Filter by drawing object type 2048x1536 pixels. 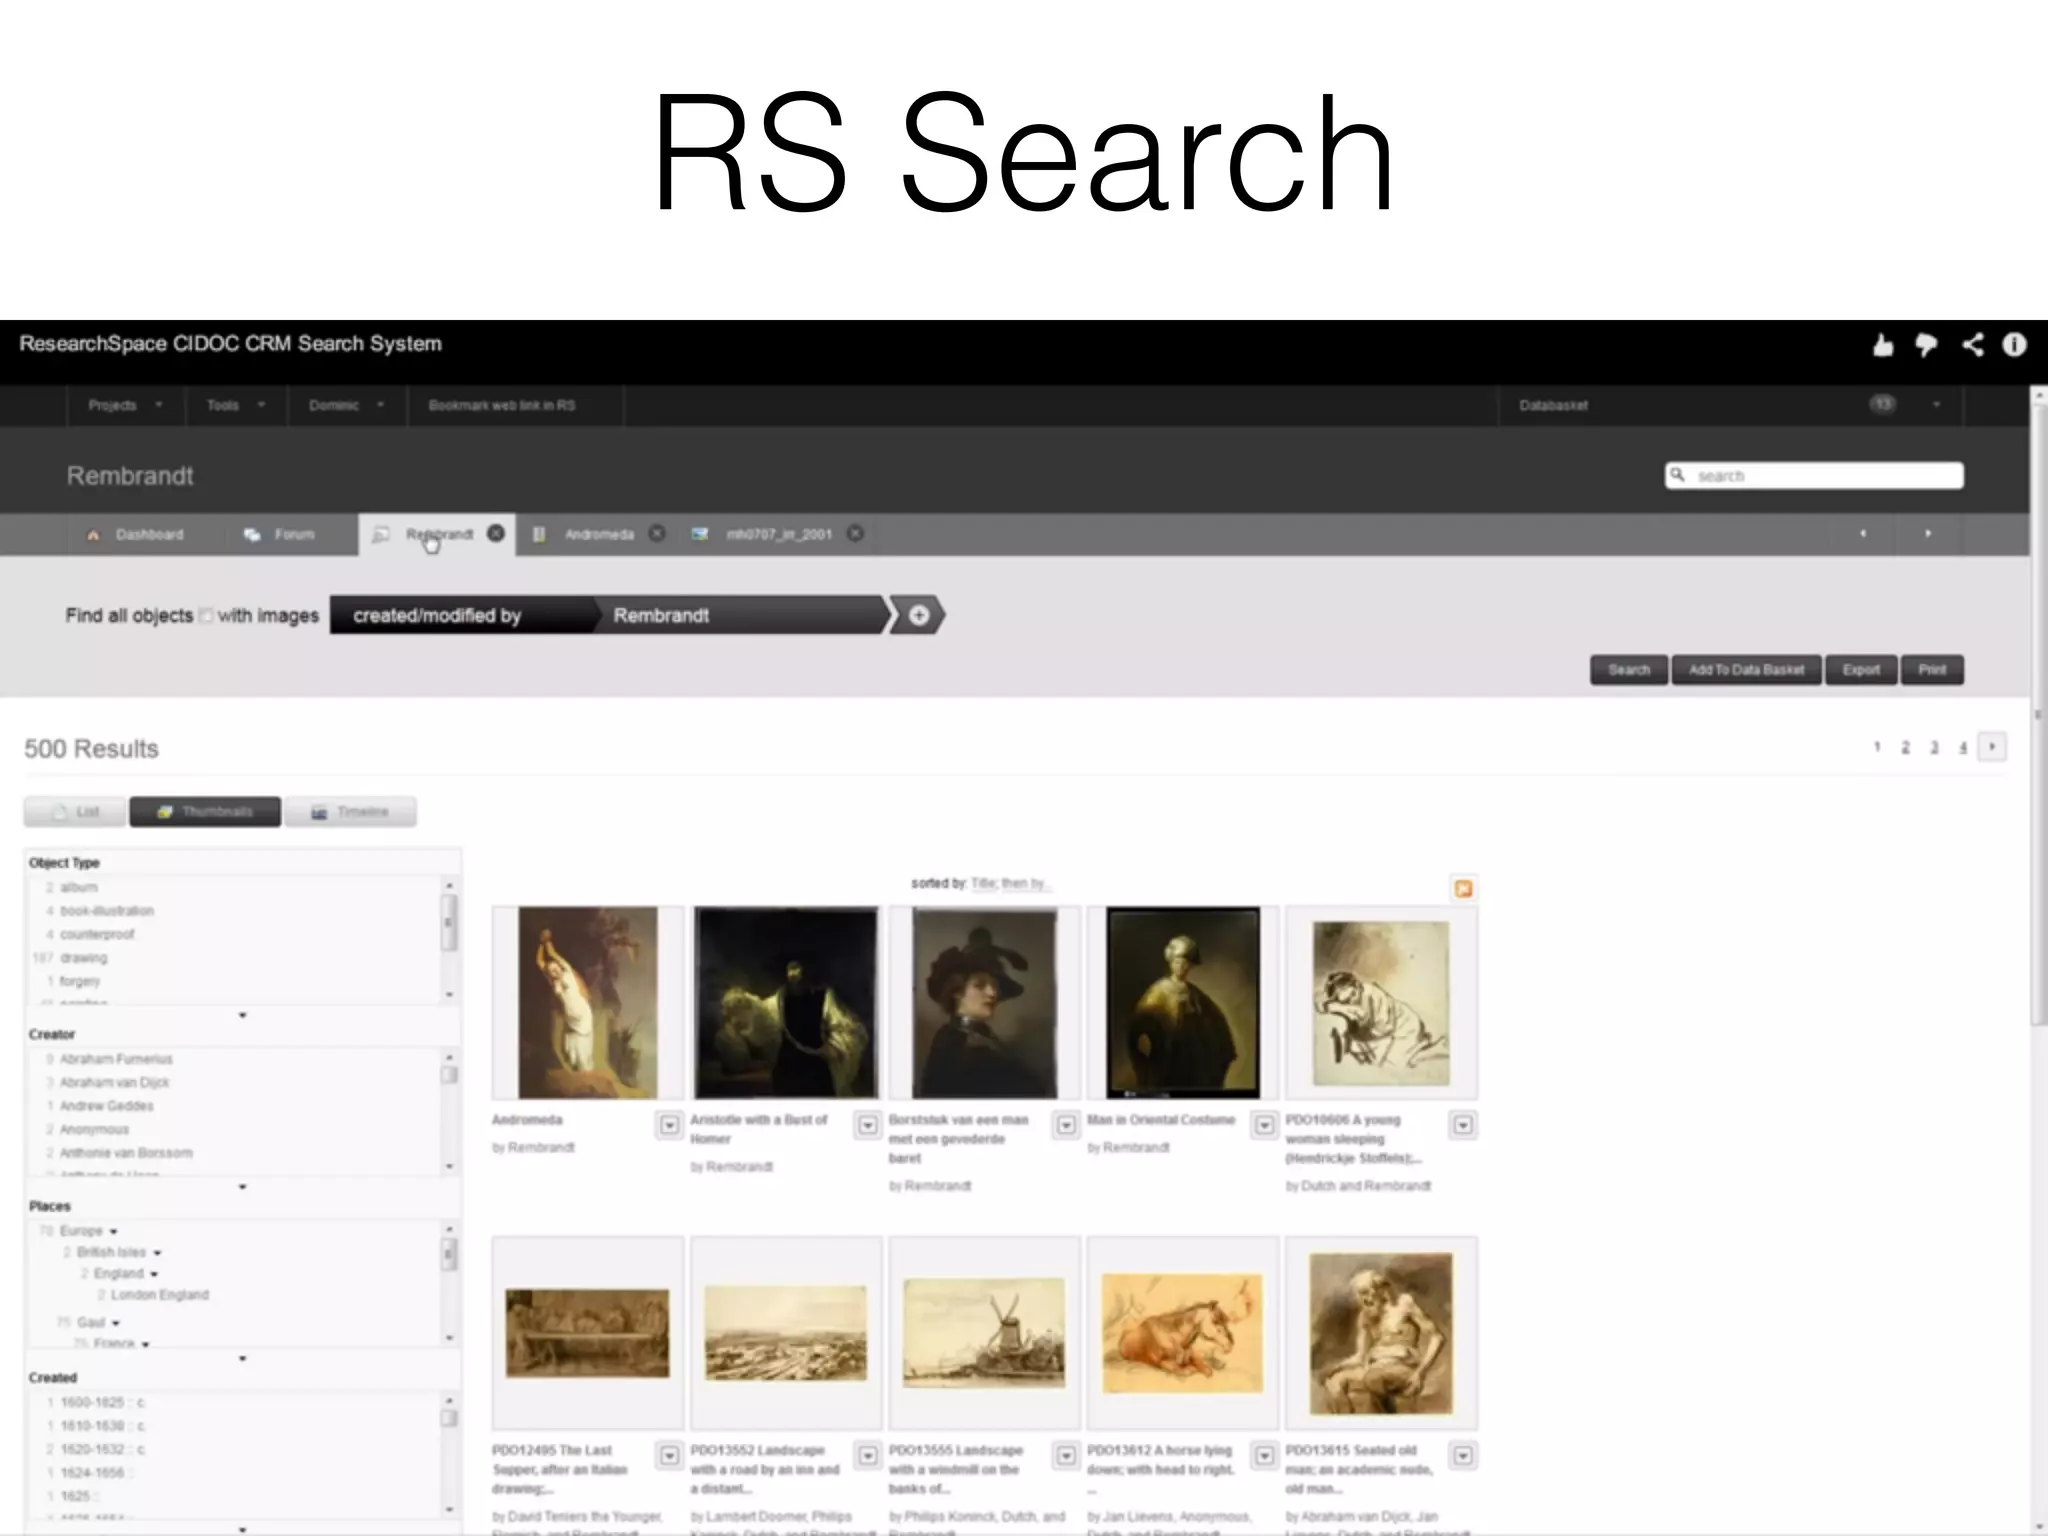pos(83,957)
